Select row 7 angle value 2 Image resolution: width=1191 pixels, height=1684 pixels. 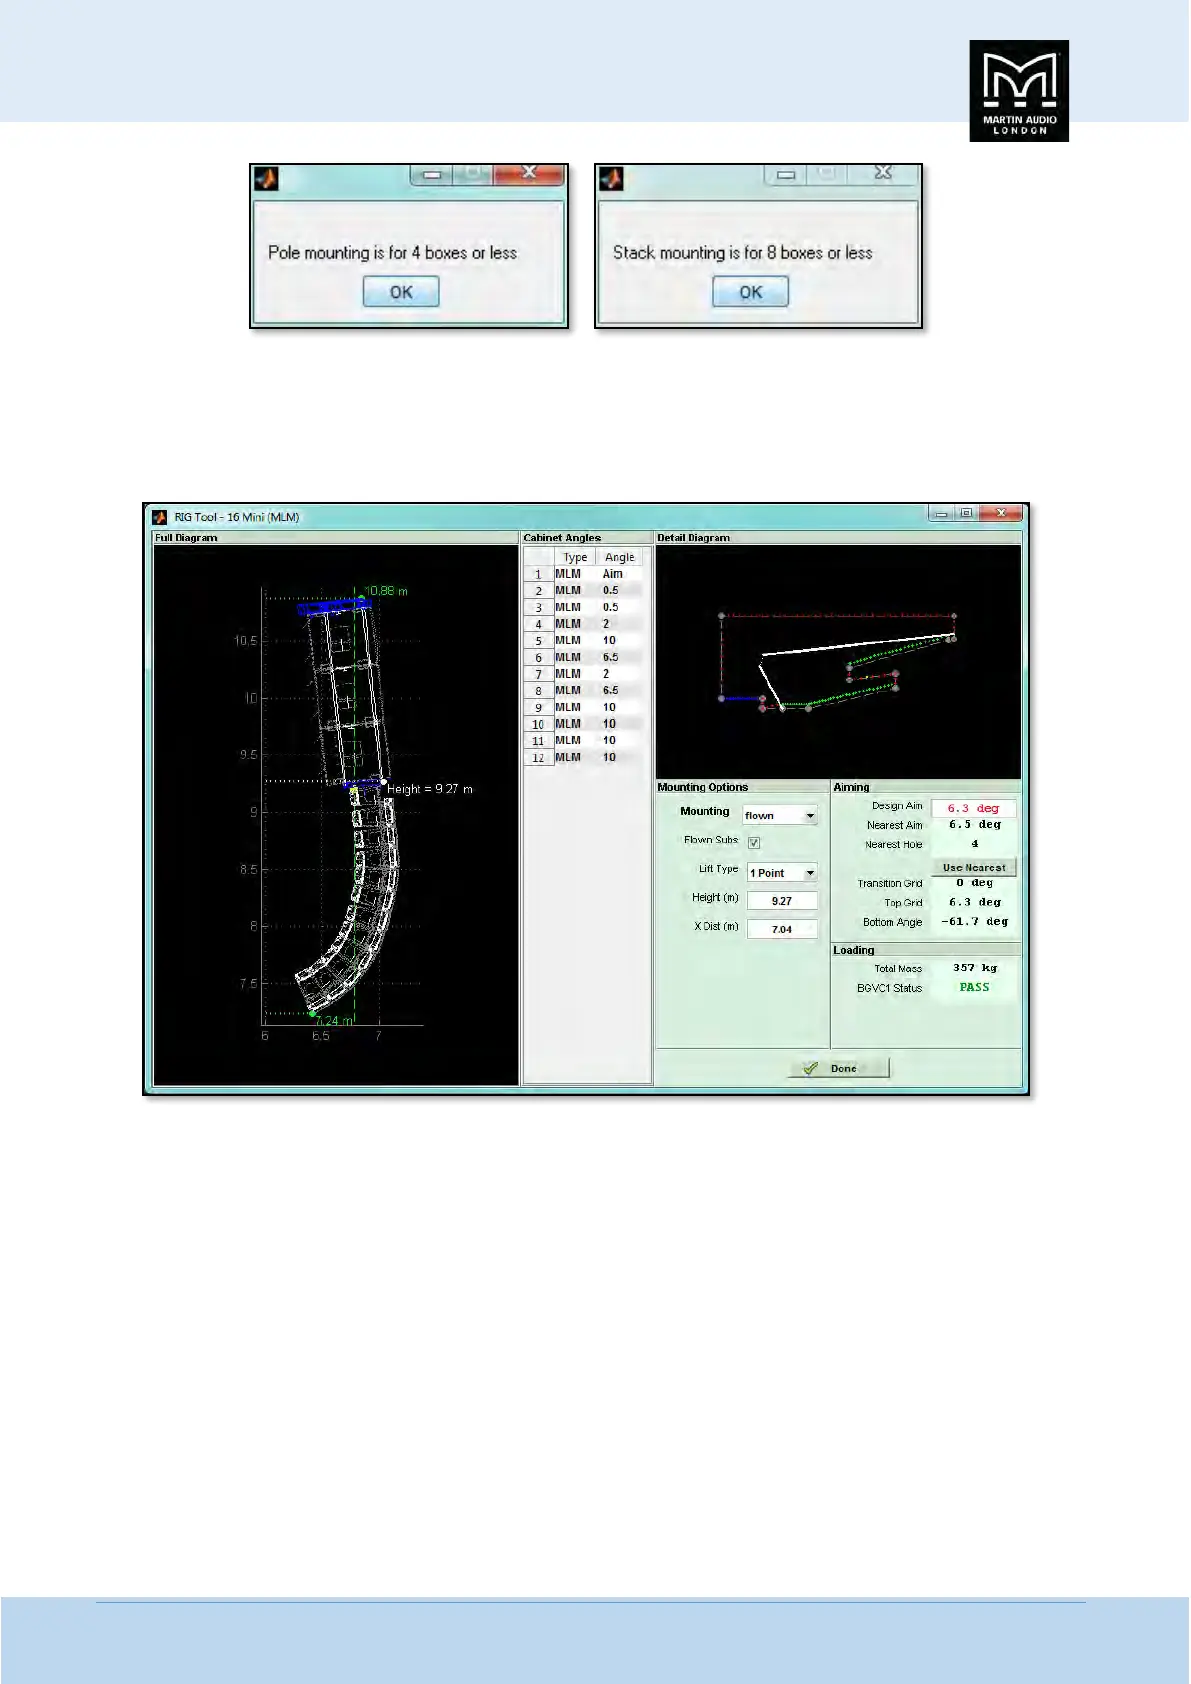point(620,674)
